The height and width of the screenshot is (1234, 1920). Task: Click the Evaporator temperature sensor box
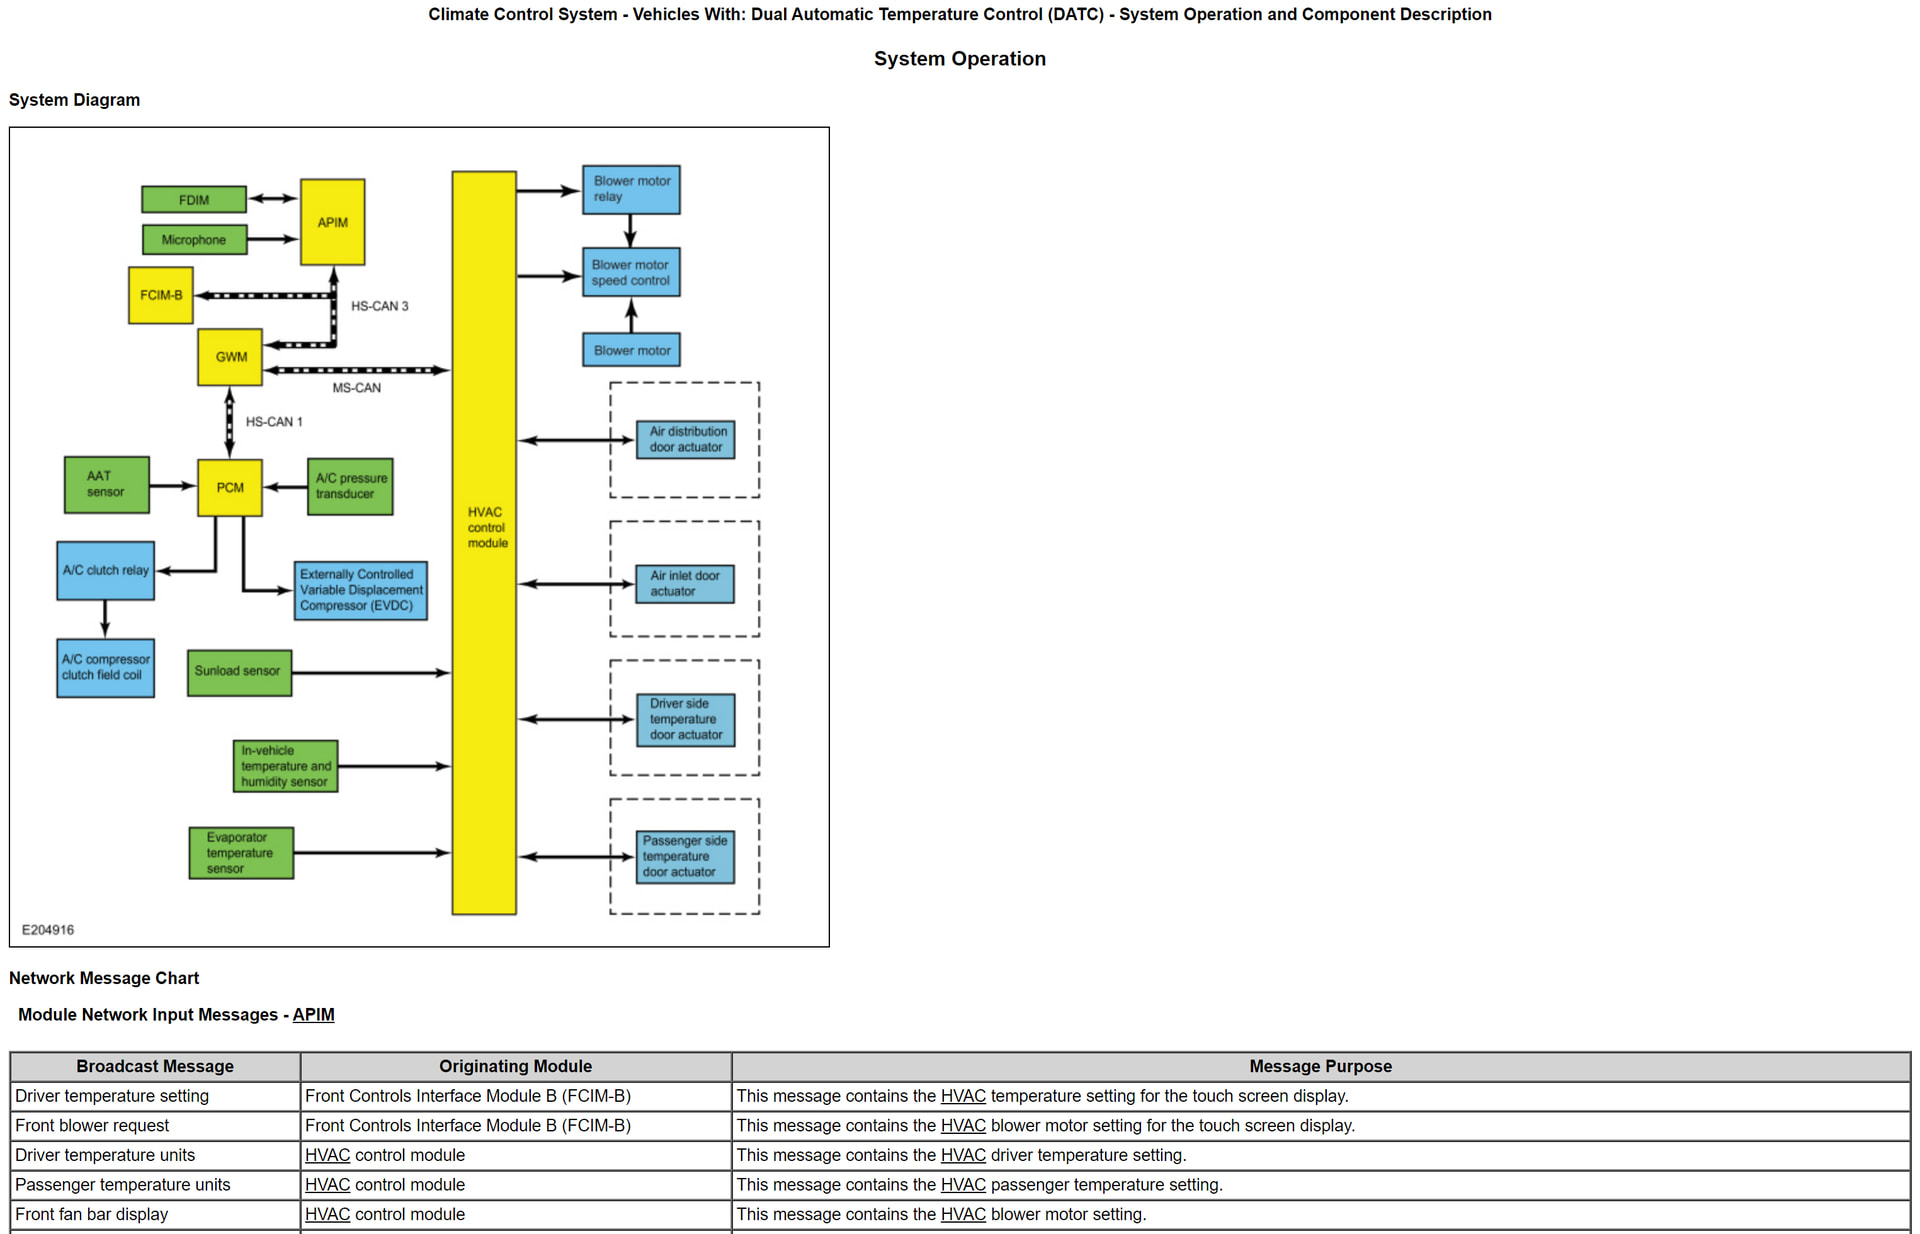[x=241, y=853]
